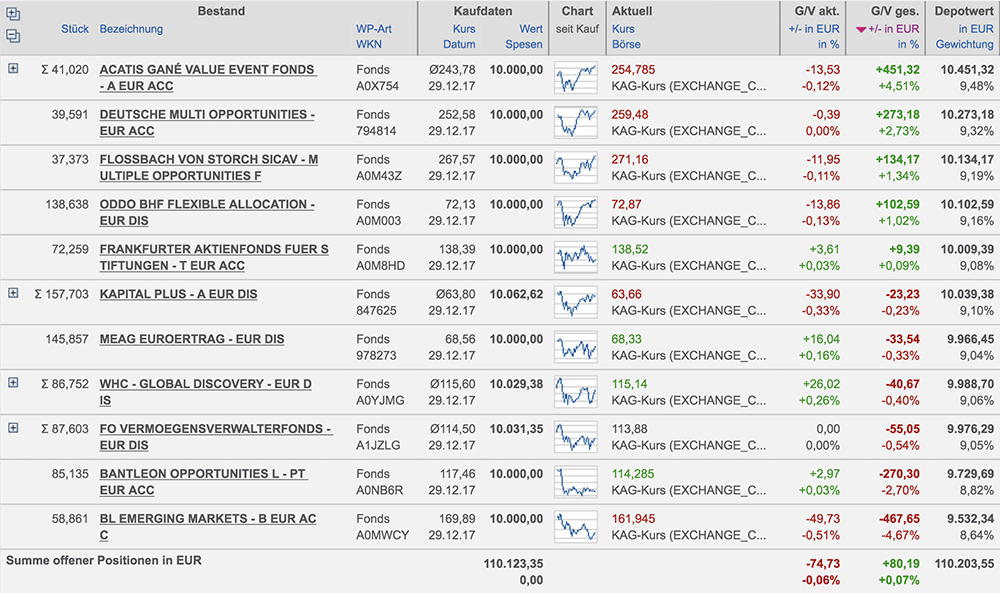Image resolution: width=1000 pixels, height=593 pixels.
Task: Expand all positions with top-left plus icon
Action: (x=13, y=14)
